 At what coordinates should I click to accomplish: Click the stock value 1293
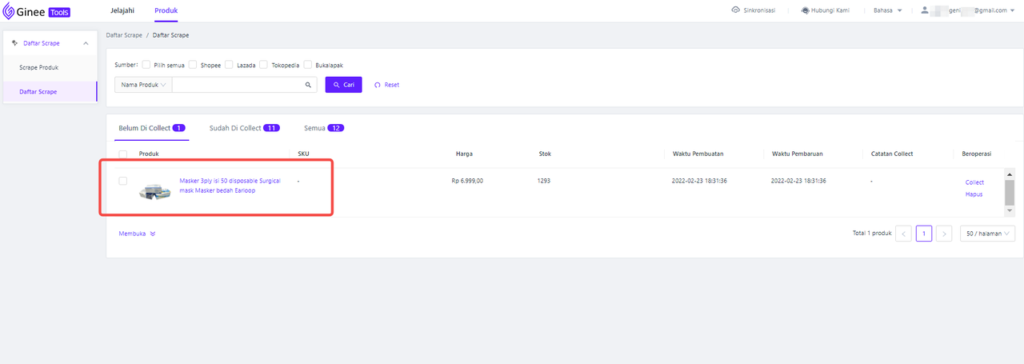pyautogui.click(x=544, y=181)
